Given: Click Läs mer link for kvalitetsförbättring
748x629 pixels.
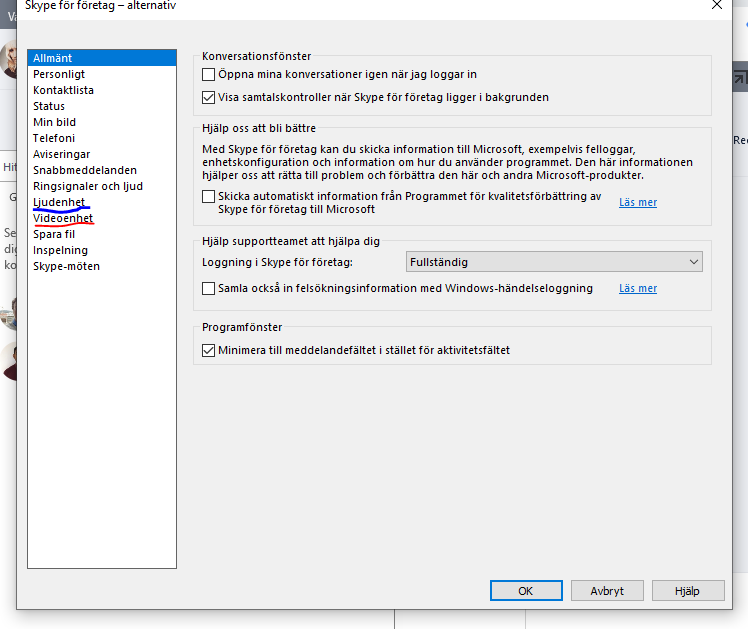Looking at the screenshot, I should pos(638,202).
